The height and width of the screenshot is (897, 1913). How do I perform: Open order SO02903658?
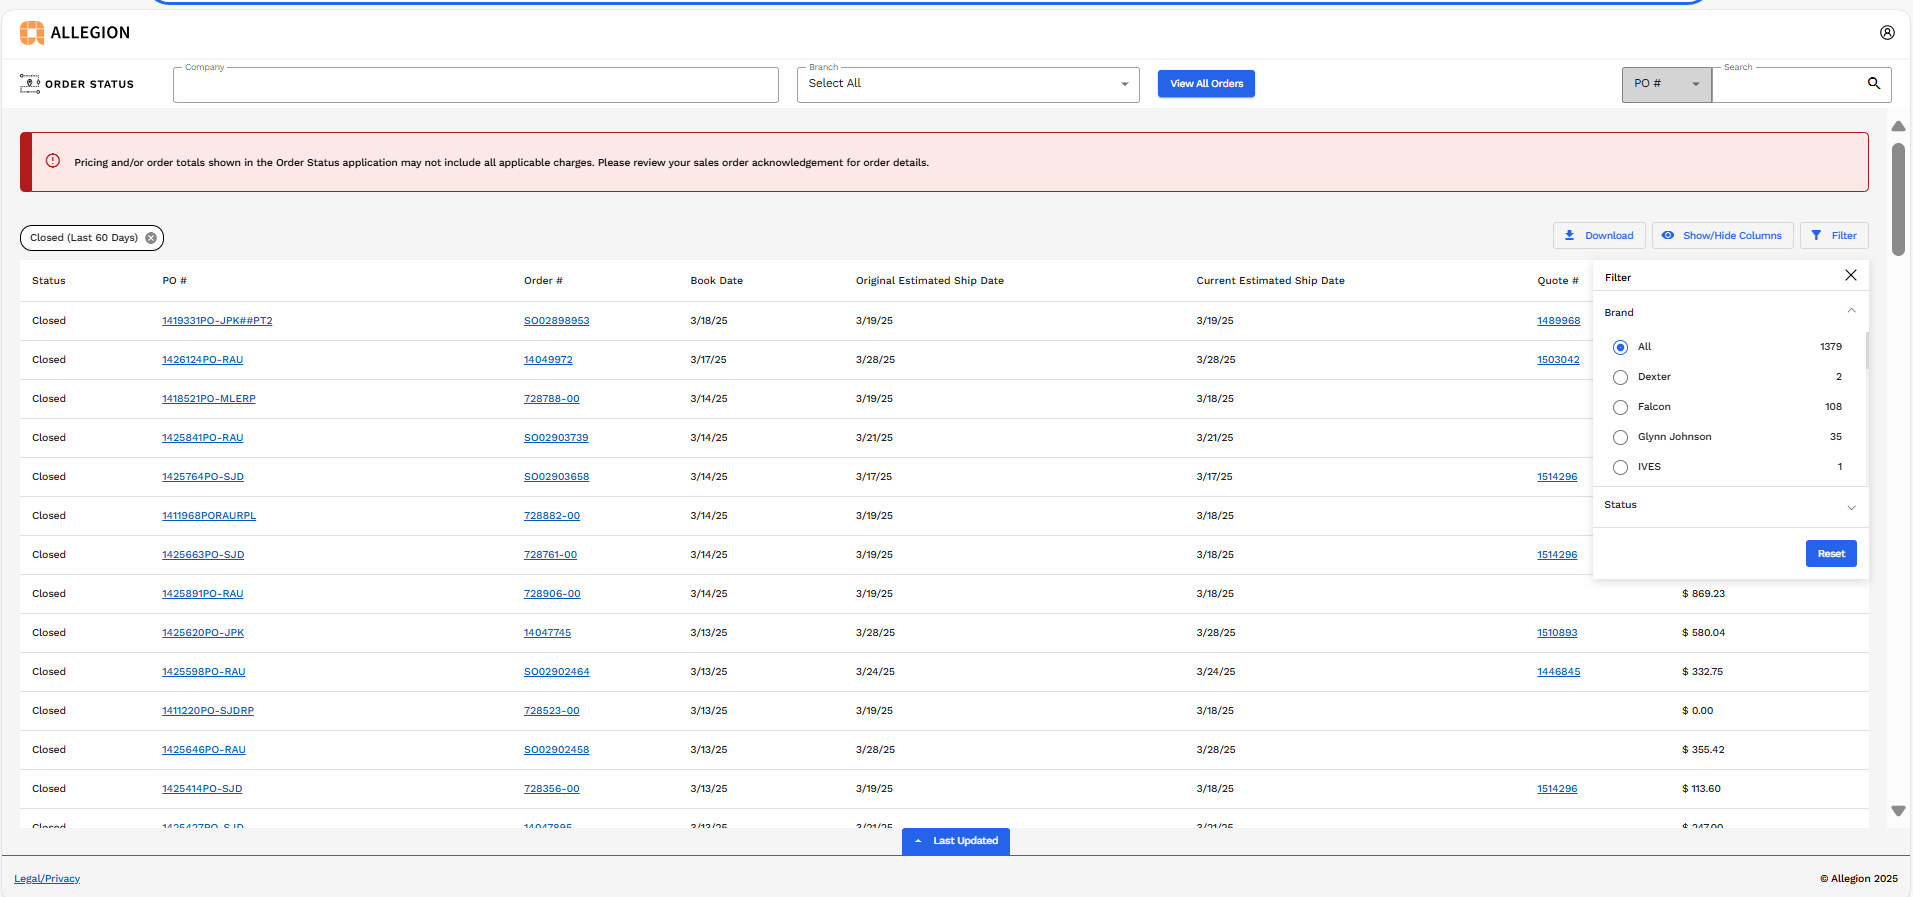pyautogui.click(x=557, y=477)
